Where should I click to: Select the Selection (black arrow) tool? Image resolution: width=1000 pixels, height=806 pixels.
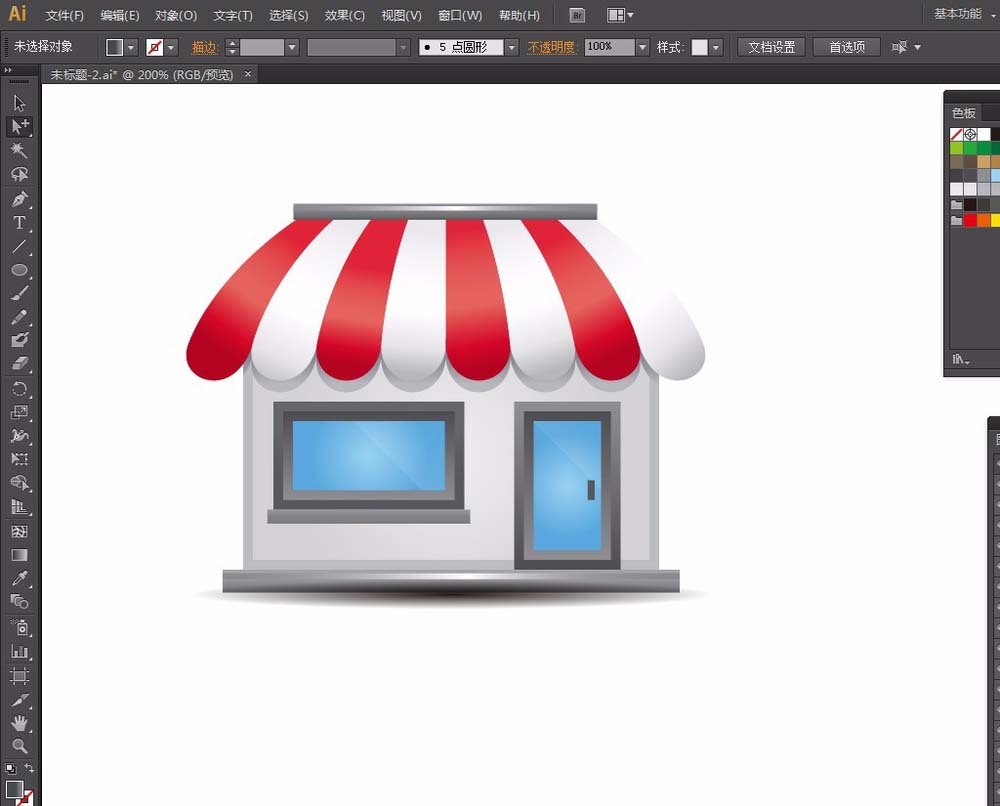(x=19, y=103)
